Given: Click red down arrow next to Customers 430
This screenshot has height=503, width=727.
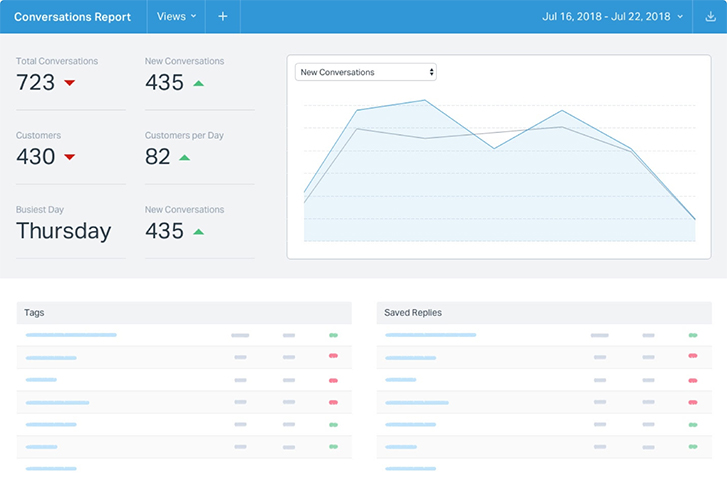Looking at the screenshot, I should 69,157.
